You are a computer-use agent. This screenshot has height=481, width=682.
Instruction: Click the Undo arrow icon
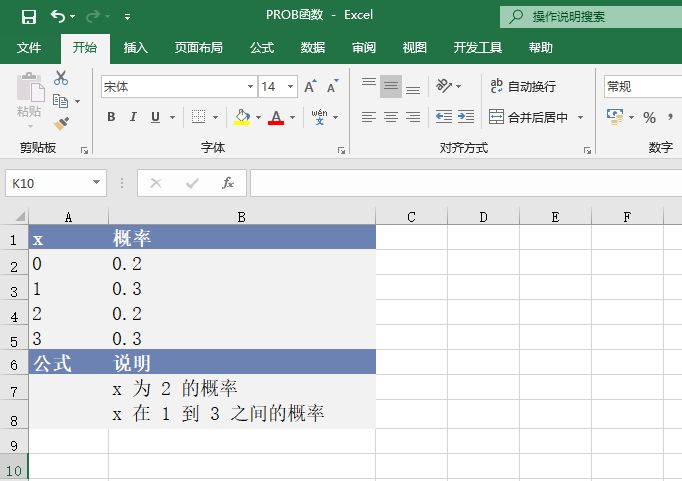point(58,16)
